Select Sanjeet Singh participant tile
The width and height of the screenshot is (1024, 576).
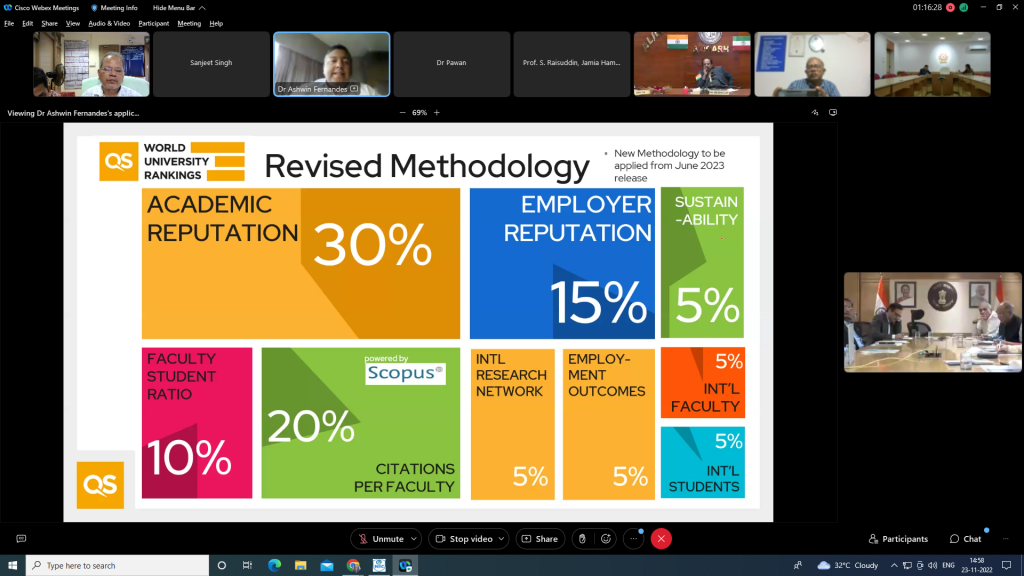tap(211, 64)
